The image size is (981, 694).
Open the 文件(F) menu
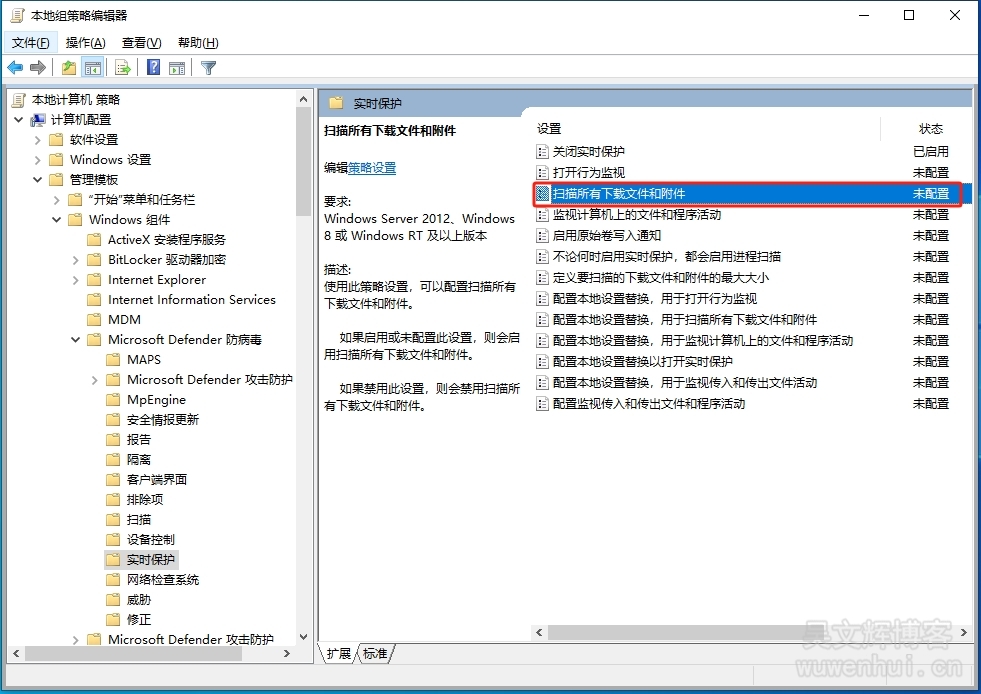point(30,43)
